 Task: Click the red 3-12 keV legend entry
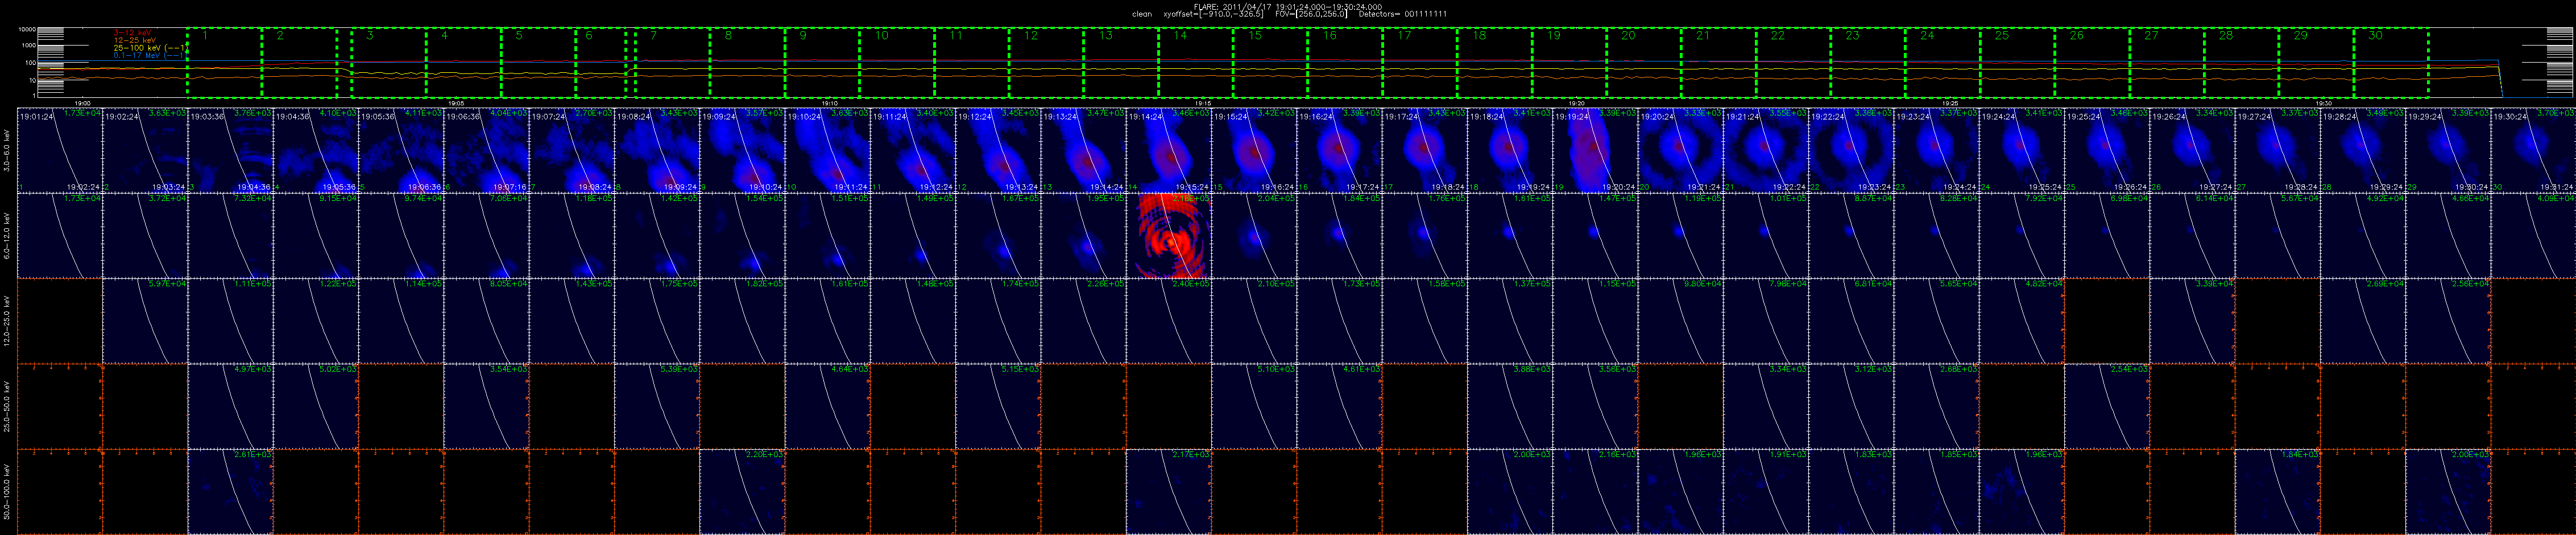[133, 32]
